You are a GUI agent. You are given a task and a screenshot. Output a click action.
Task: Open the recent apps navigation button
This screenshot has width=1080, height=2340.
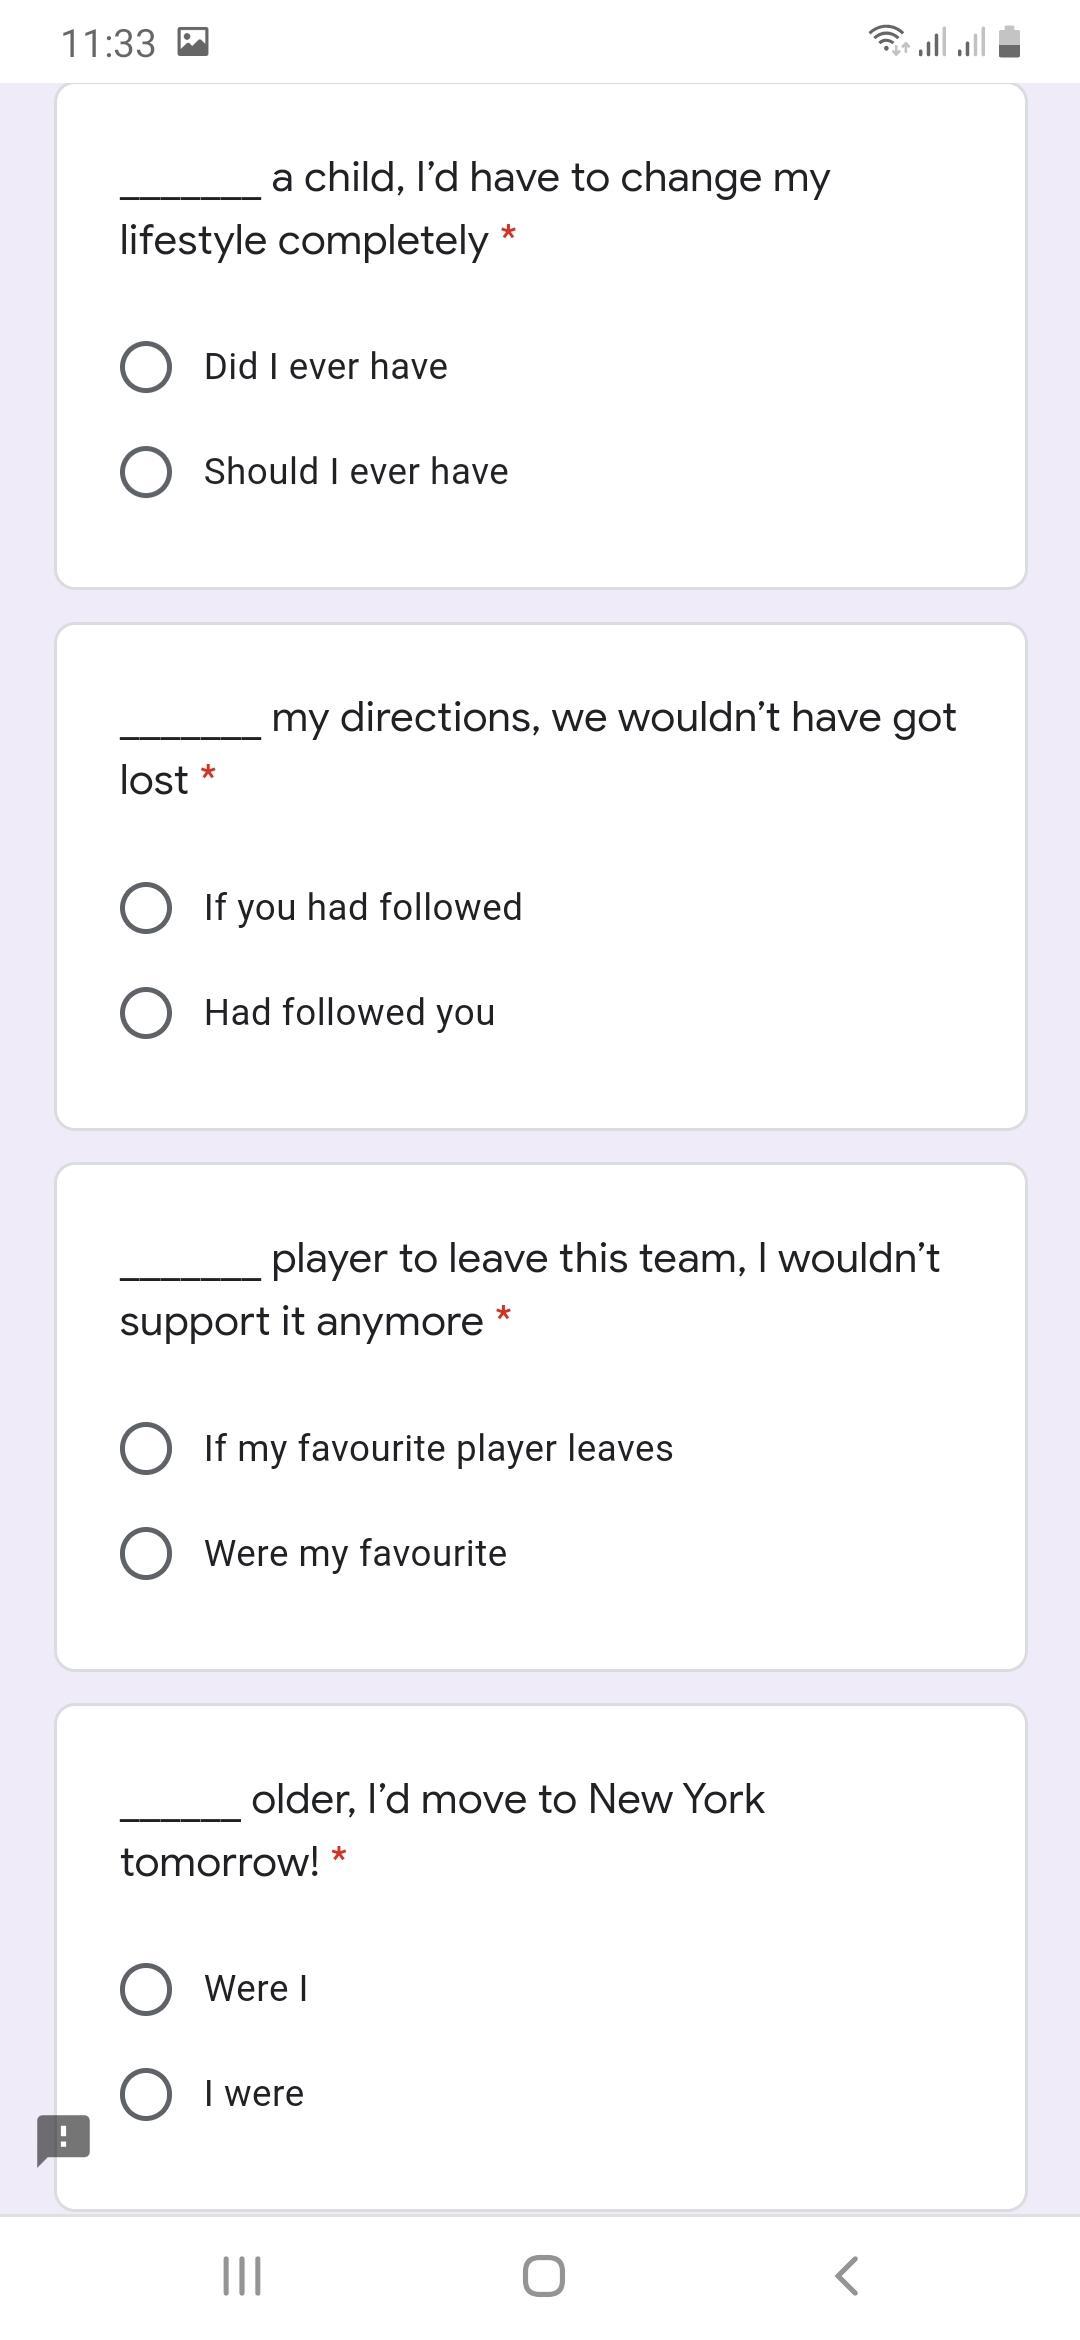(x=241, y=2276)
